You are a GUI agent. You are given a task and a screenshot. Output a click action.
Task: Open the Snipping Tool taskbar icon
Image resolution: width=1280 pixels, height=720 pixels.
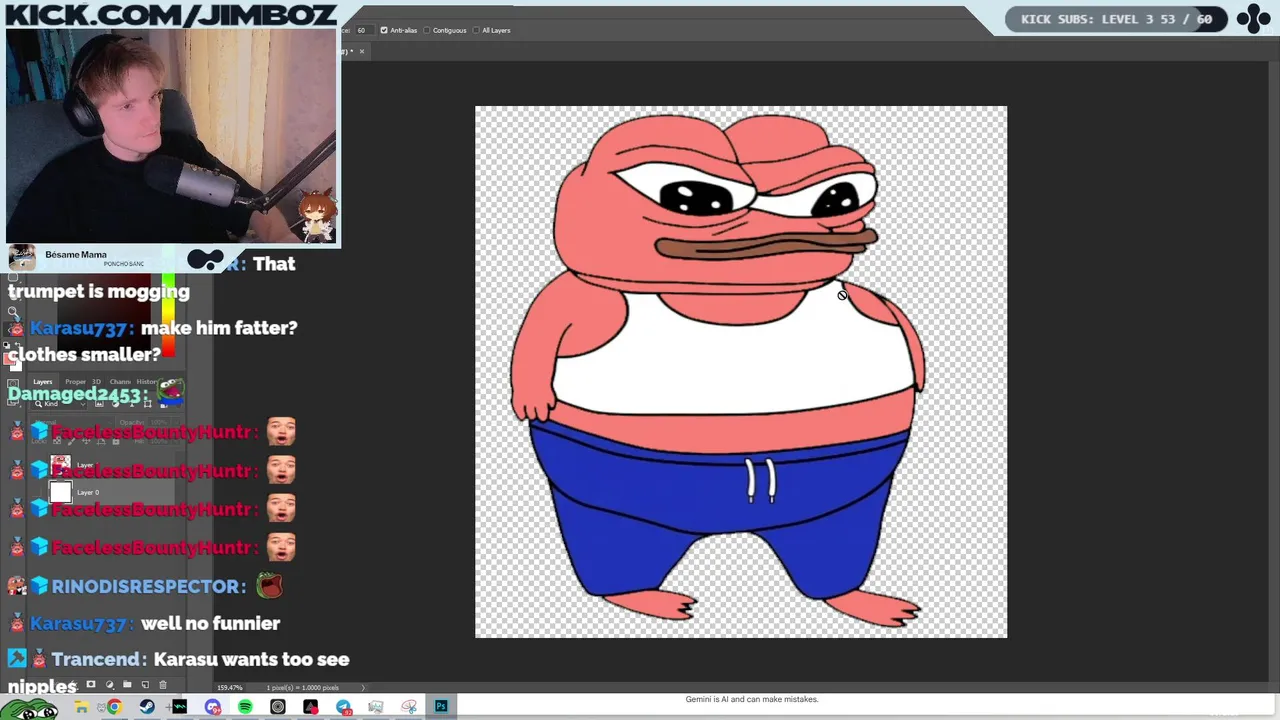click(408, 707)
